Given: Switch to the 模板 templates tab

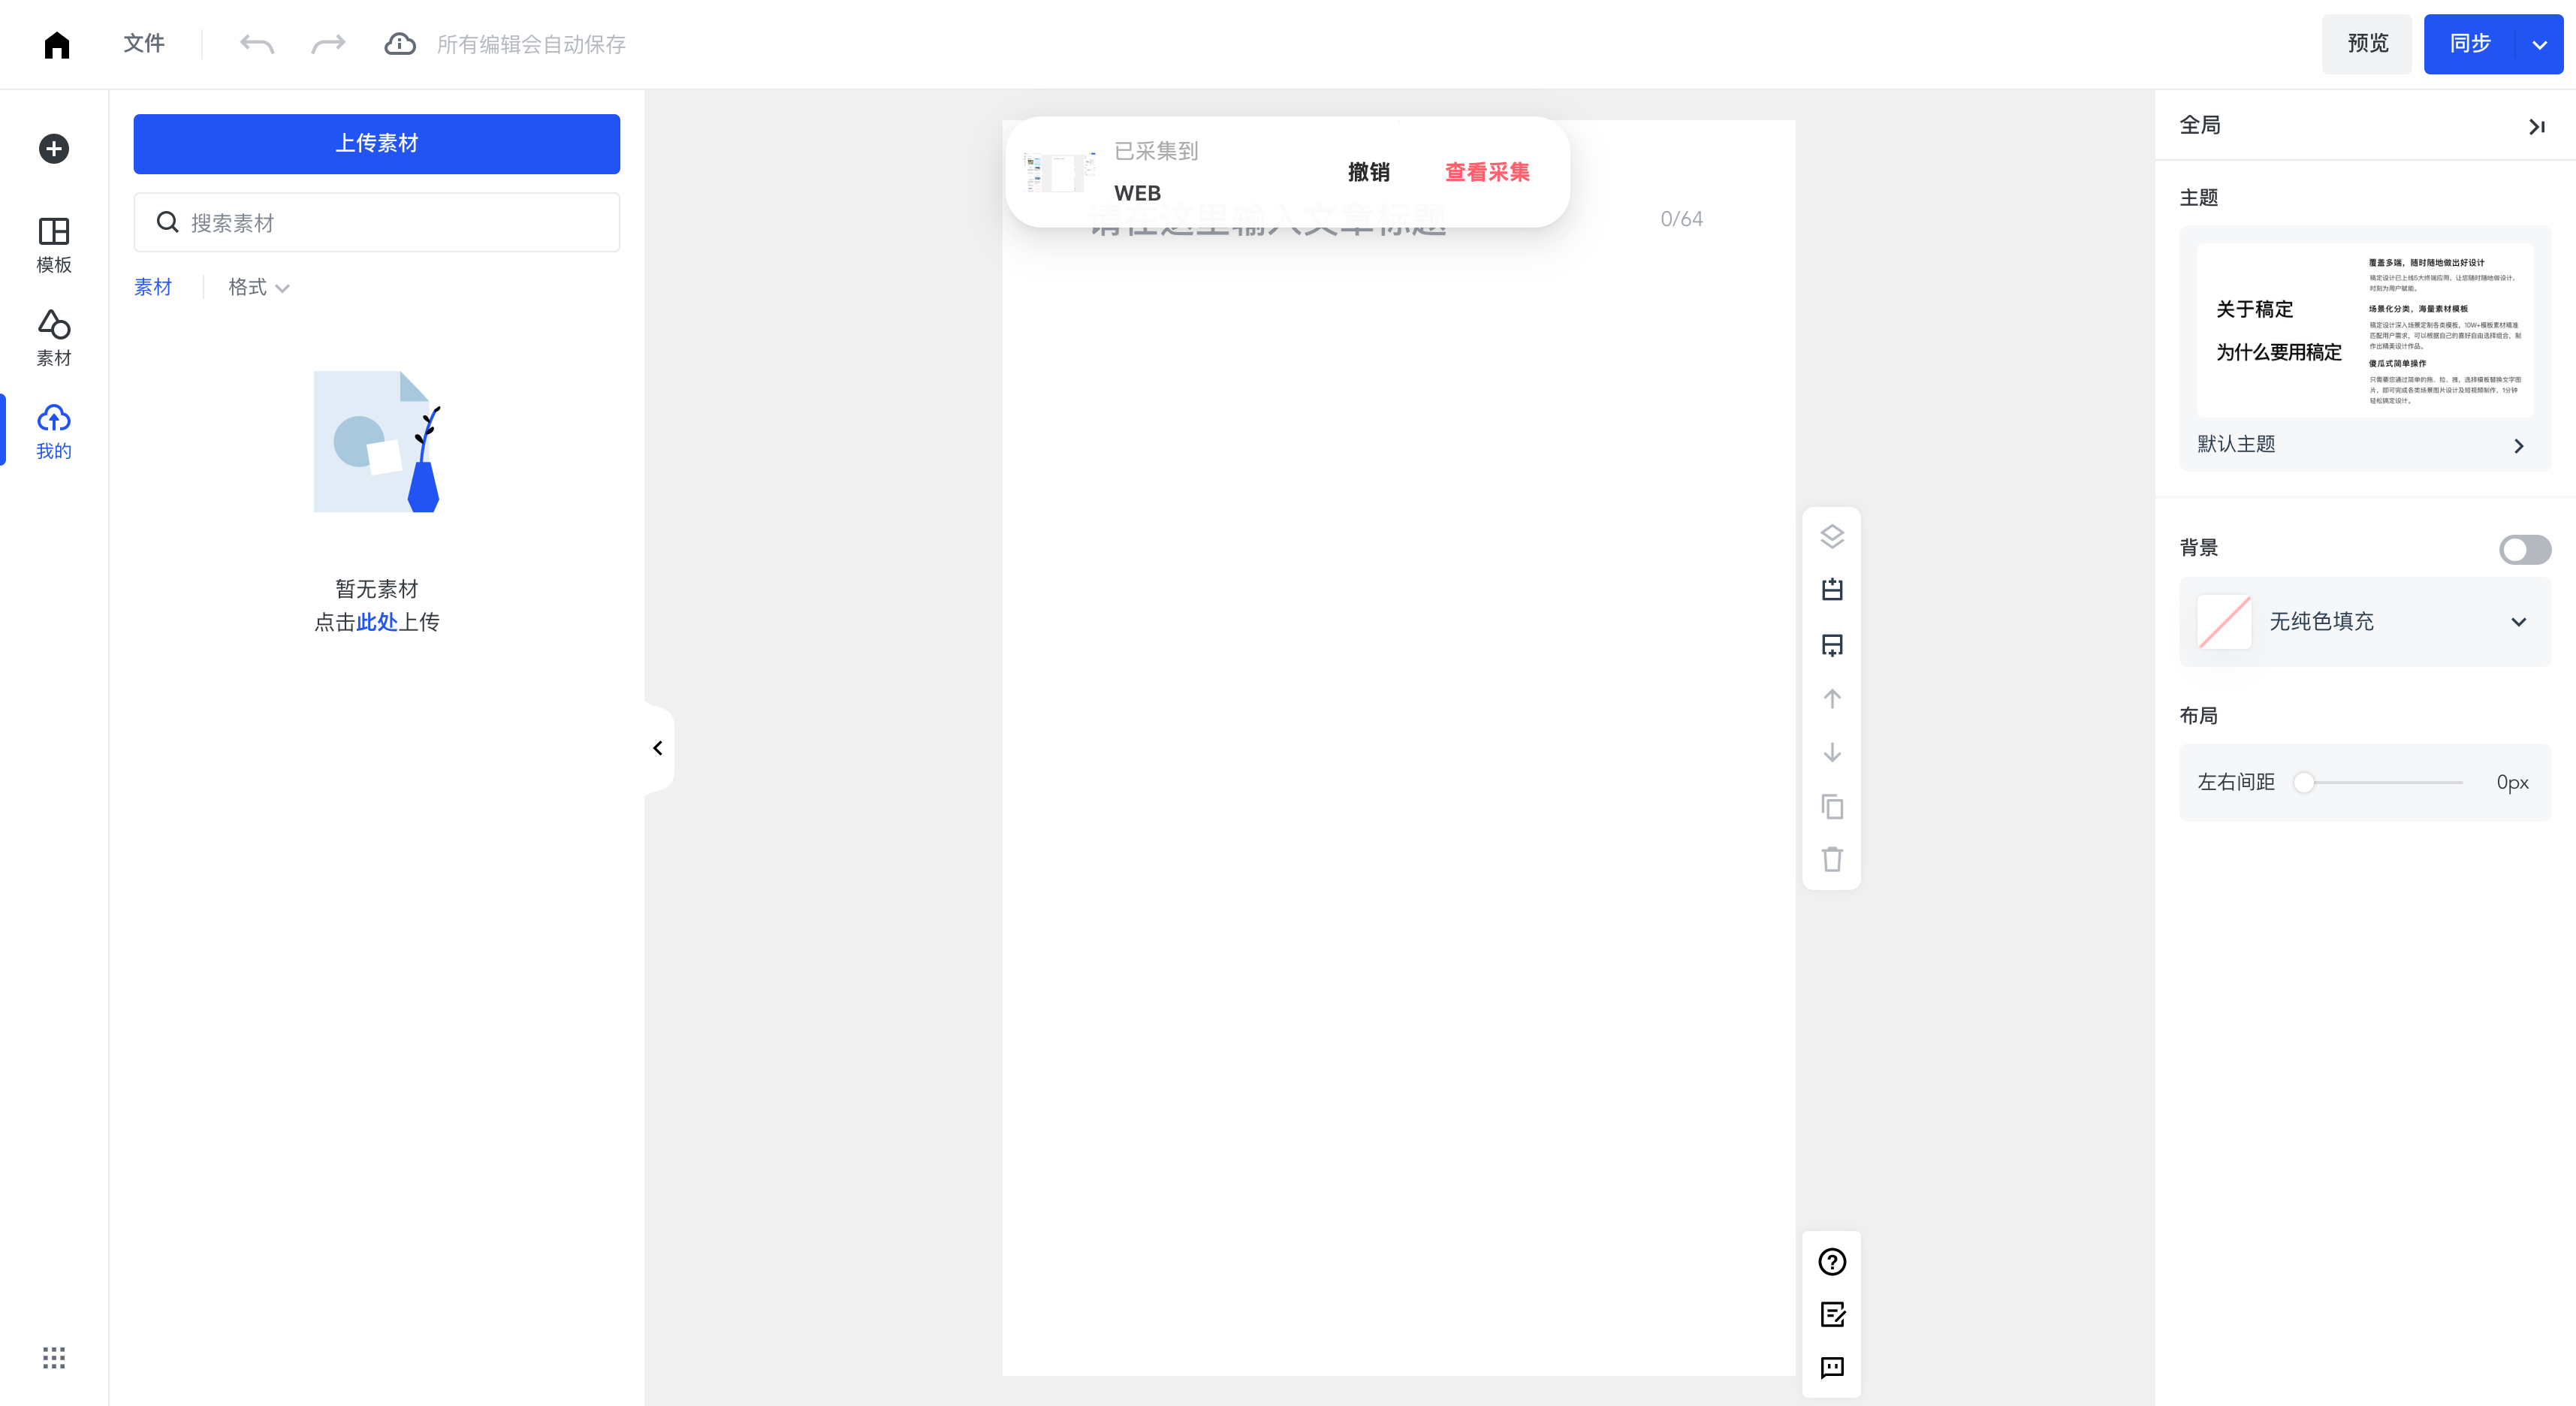Looking at the screenshot, I should 54,245.
